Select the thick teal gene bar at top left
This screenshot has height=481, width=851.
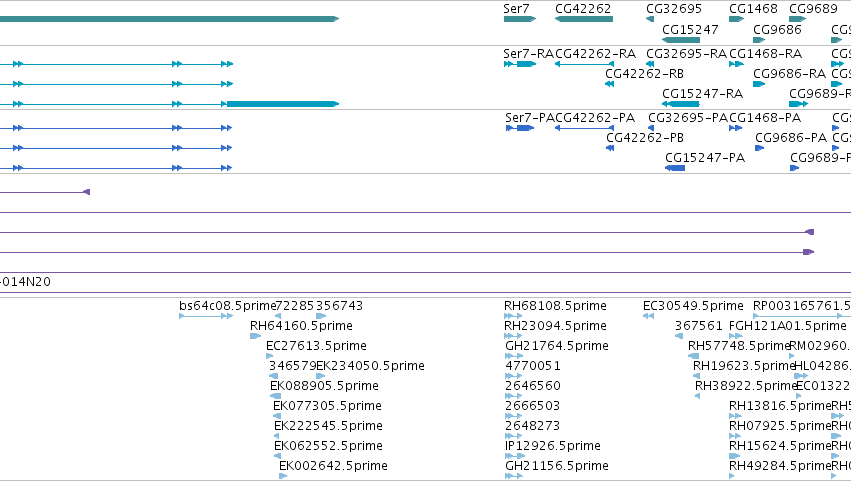click(169, 19)
